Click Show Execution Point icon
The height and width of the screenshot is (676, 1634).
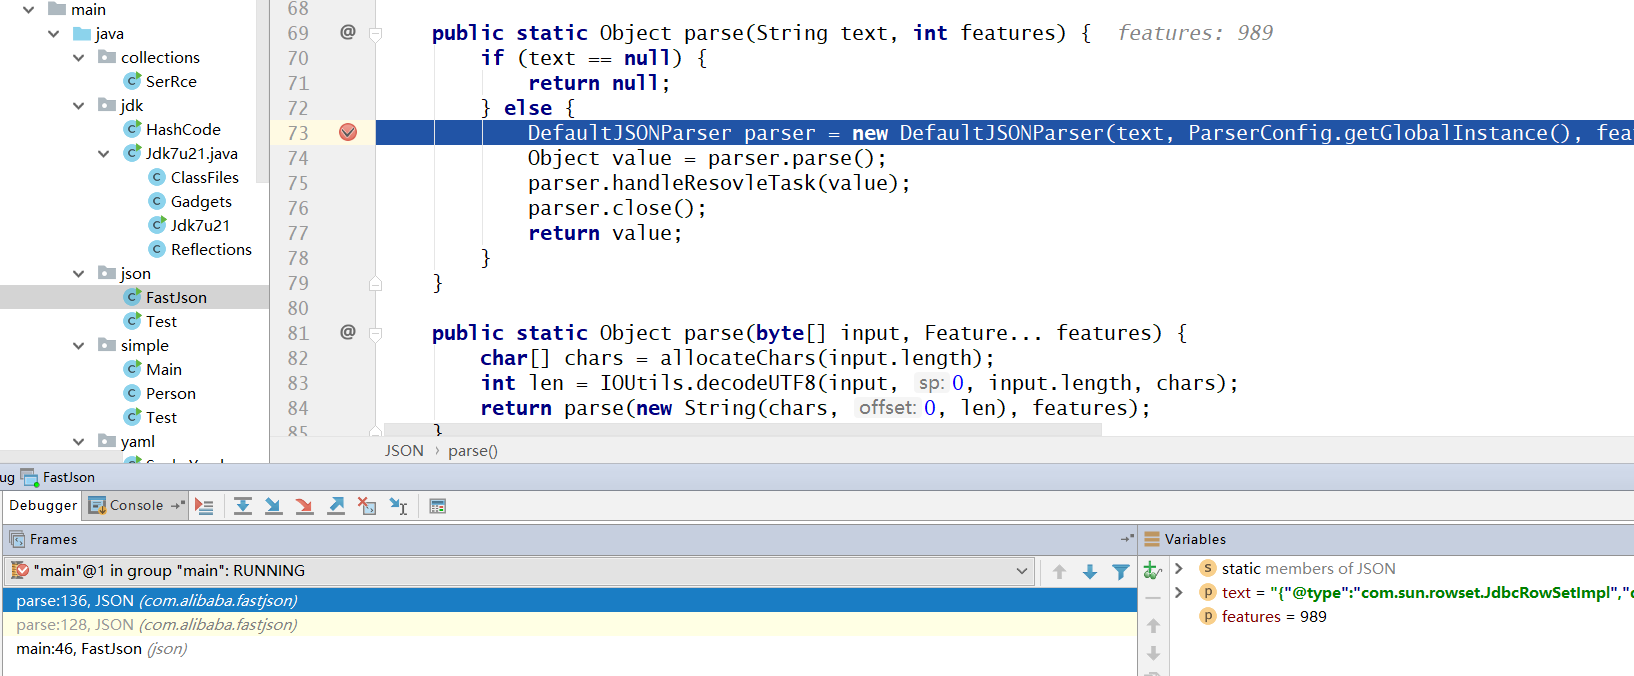point(204,506)
